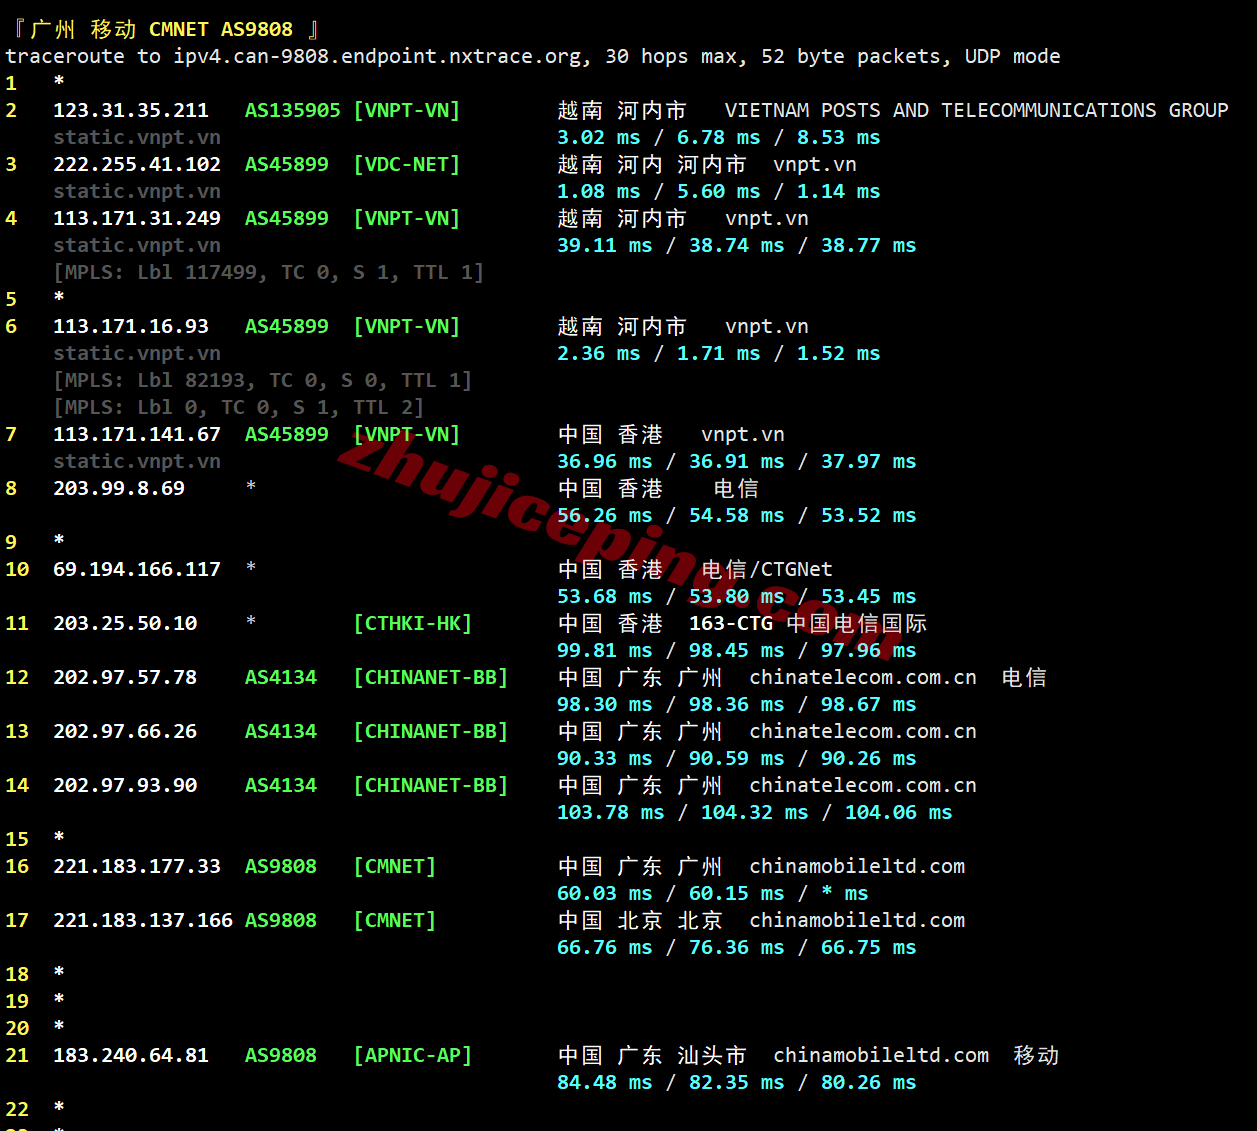Select the 163-CTG 中国电信国际 text
1257x1131 pixels.
808,623
